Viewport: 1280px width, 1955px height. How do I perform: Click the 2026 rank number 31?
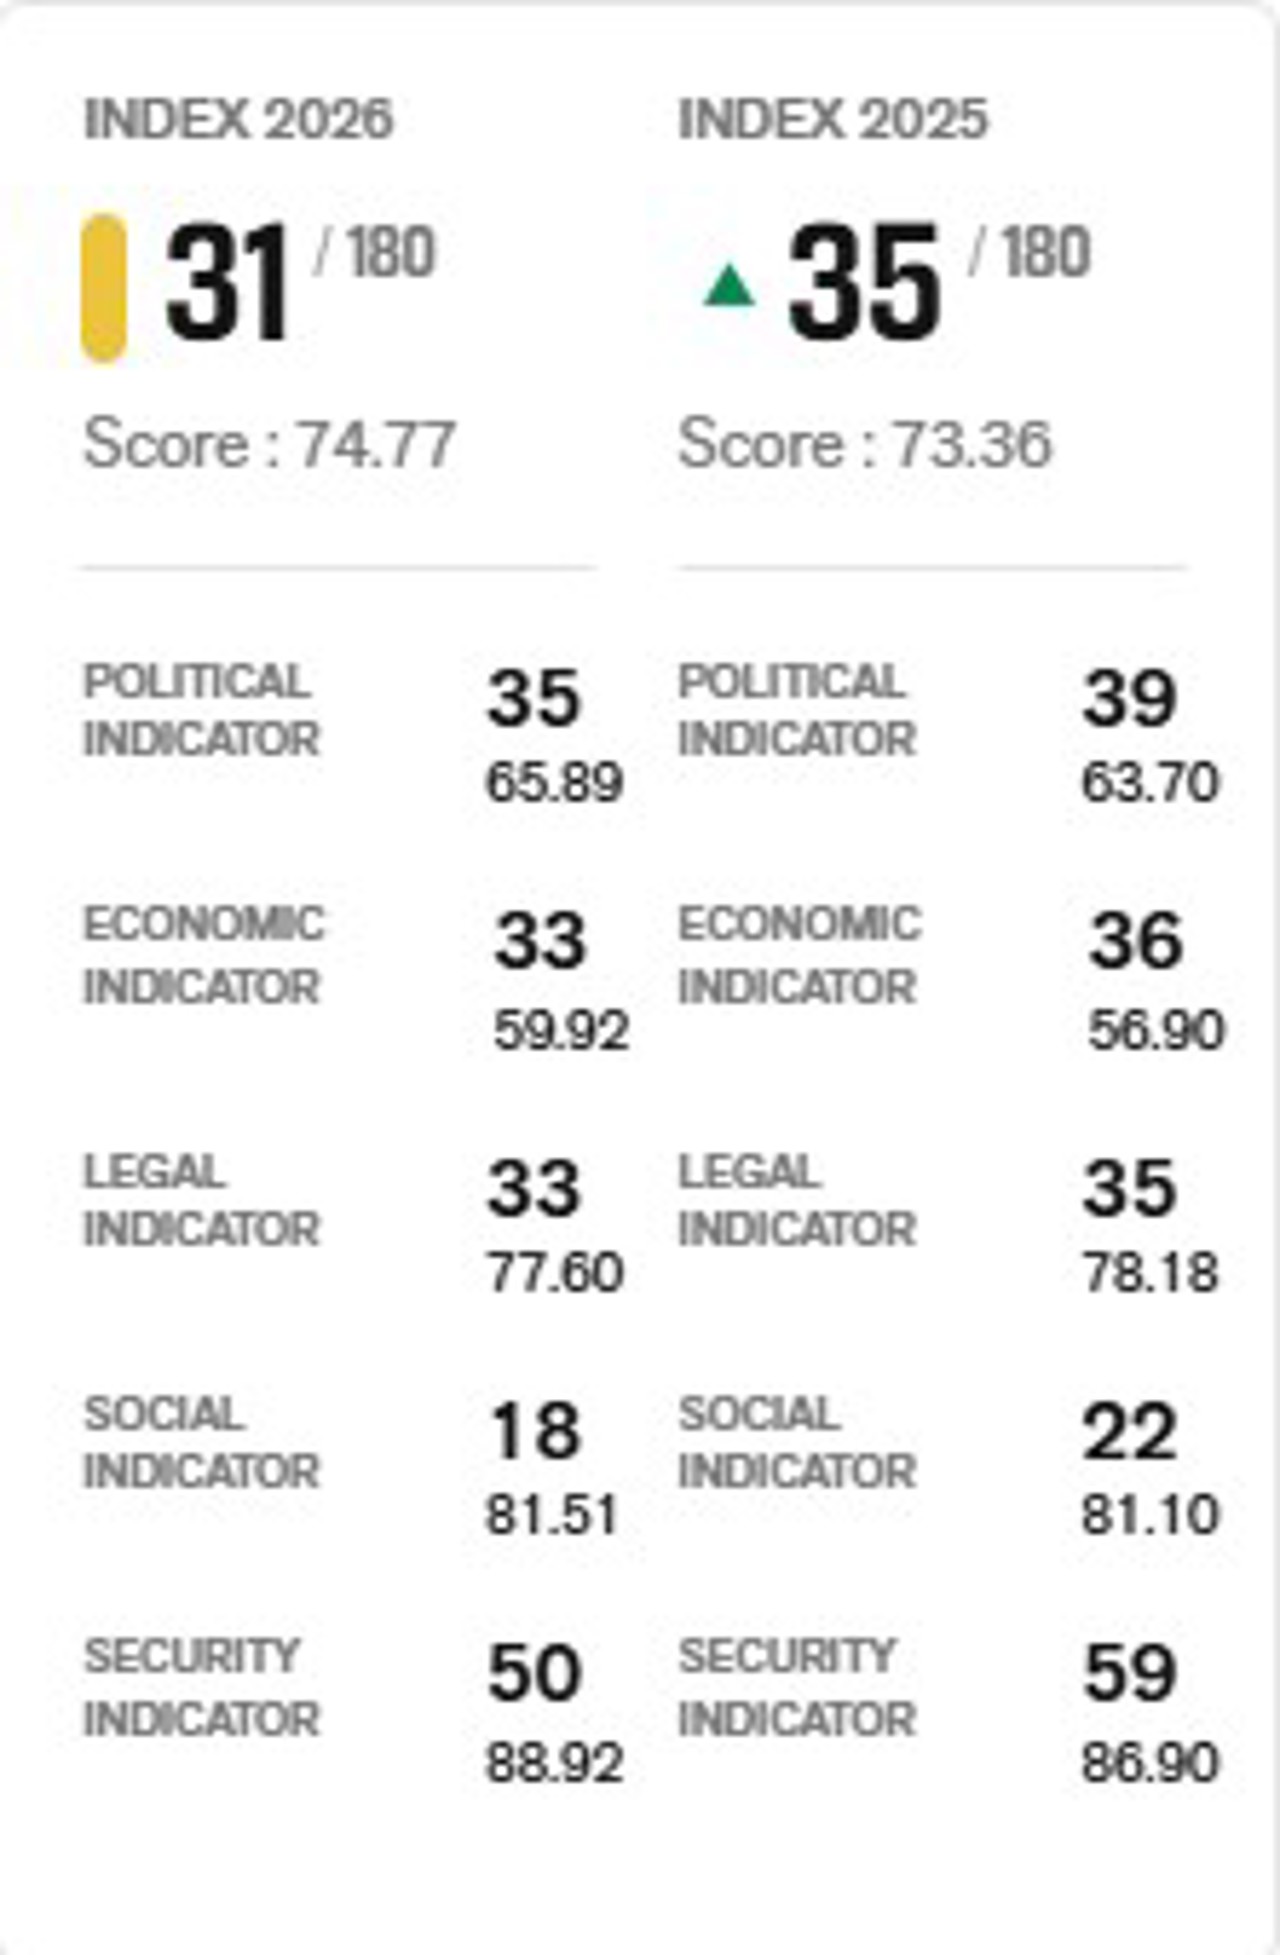pos(228,283)
